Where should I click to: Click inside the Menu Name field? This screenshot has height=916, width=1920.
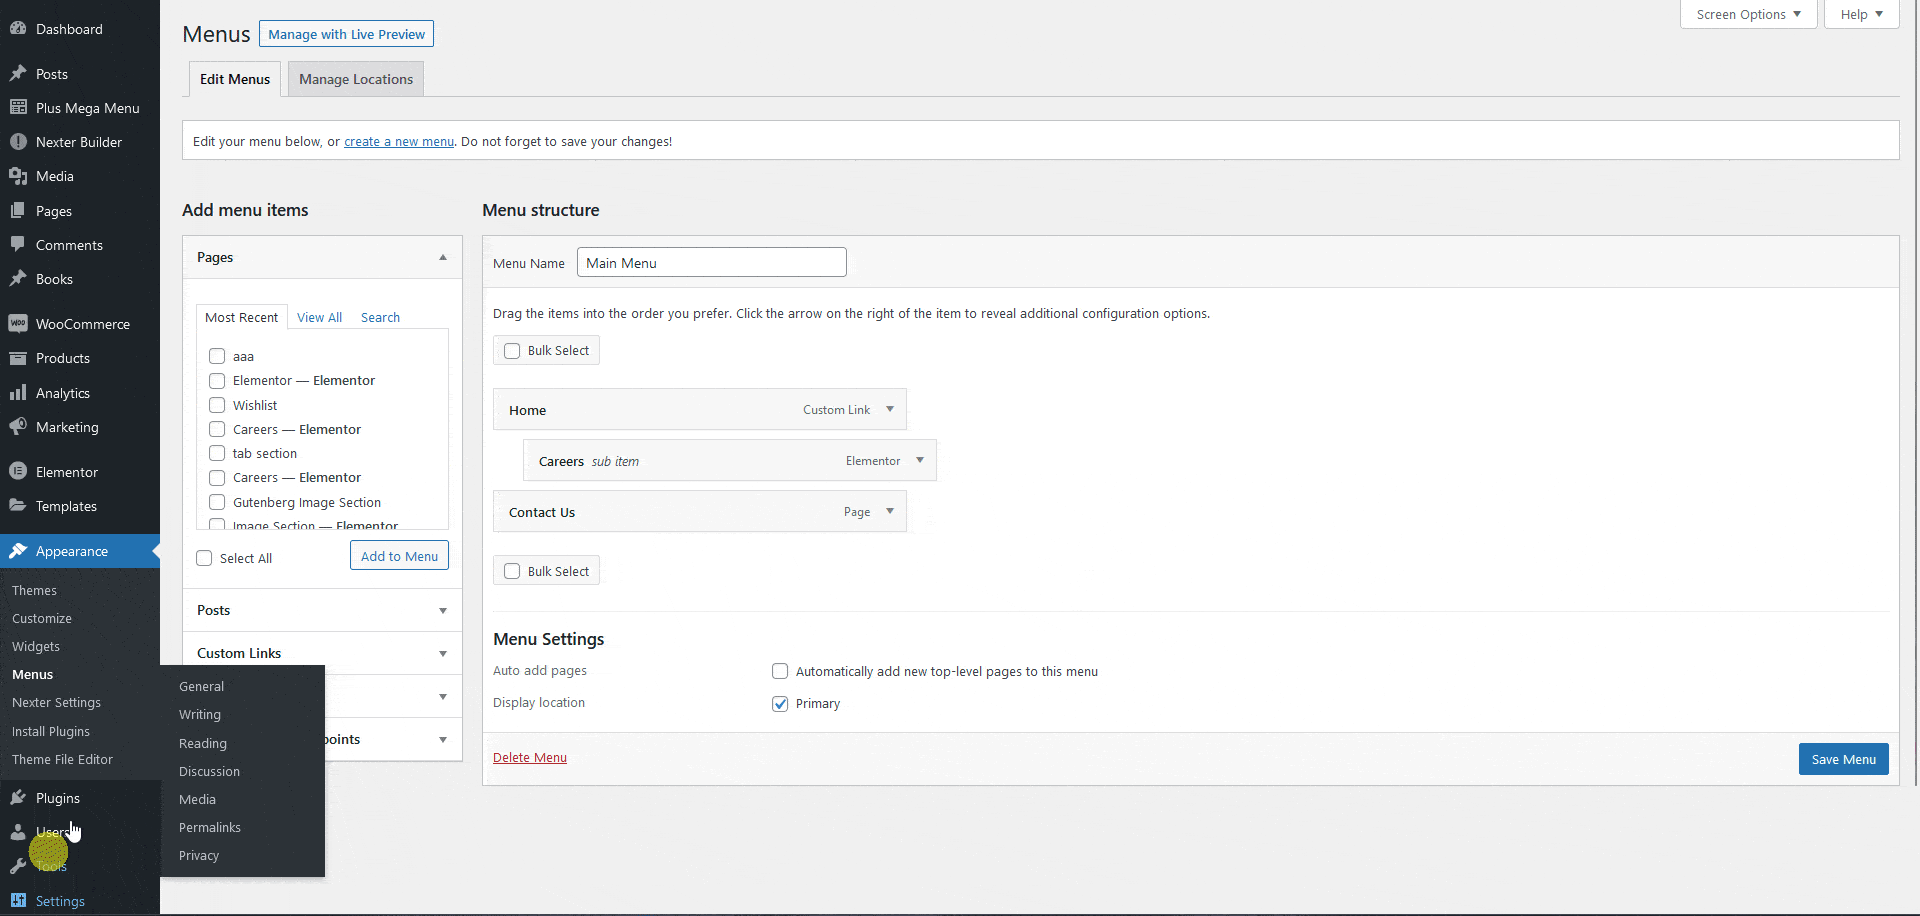[x=711, y=262]
